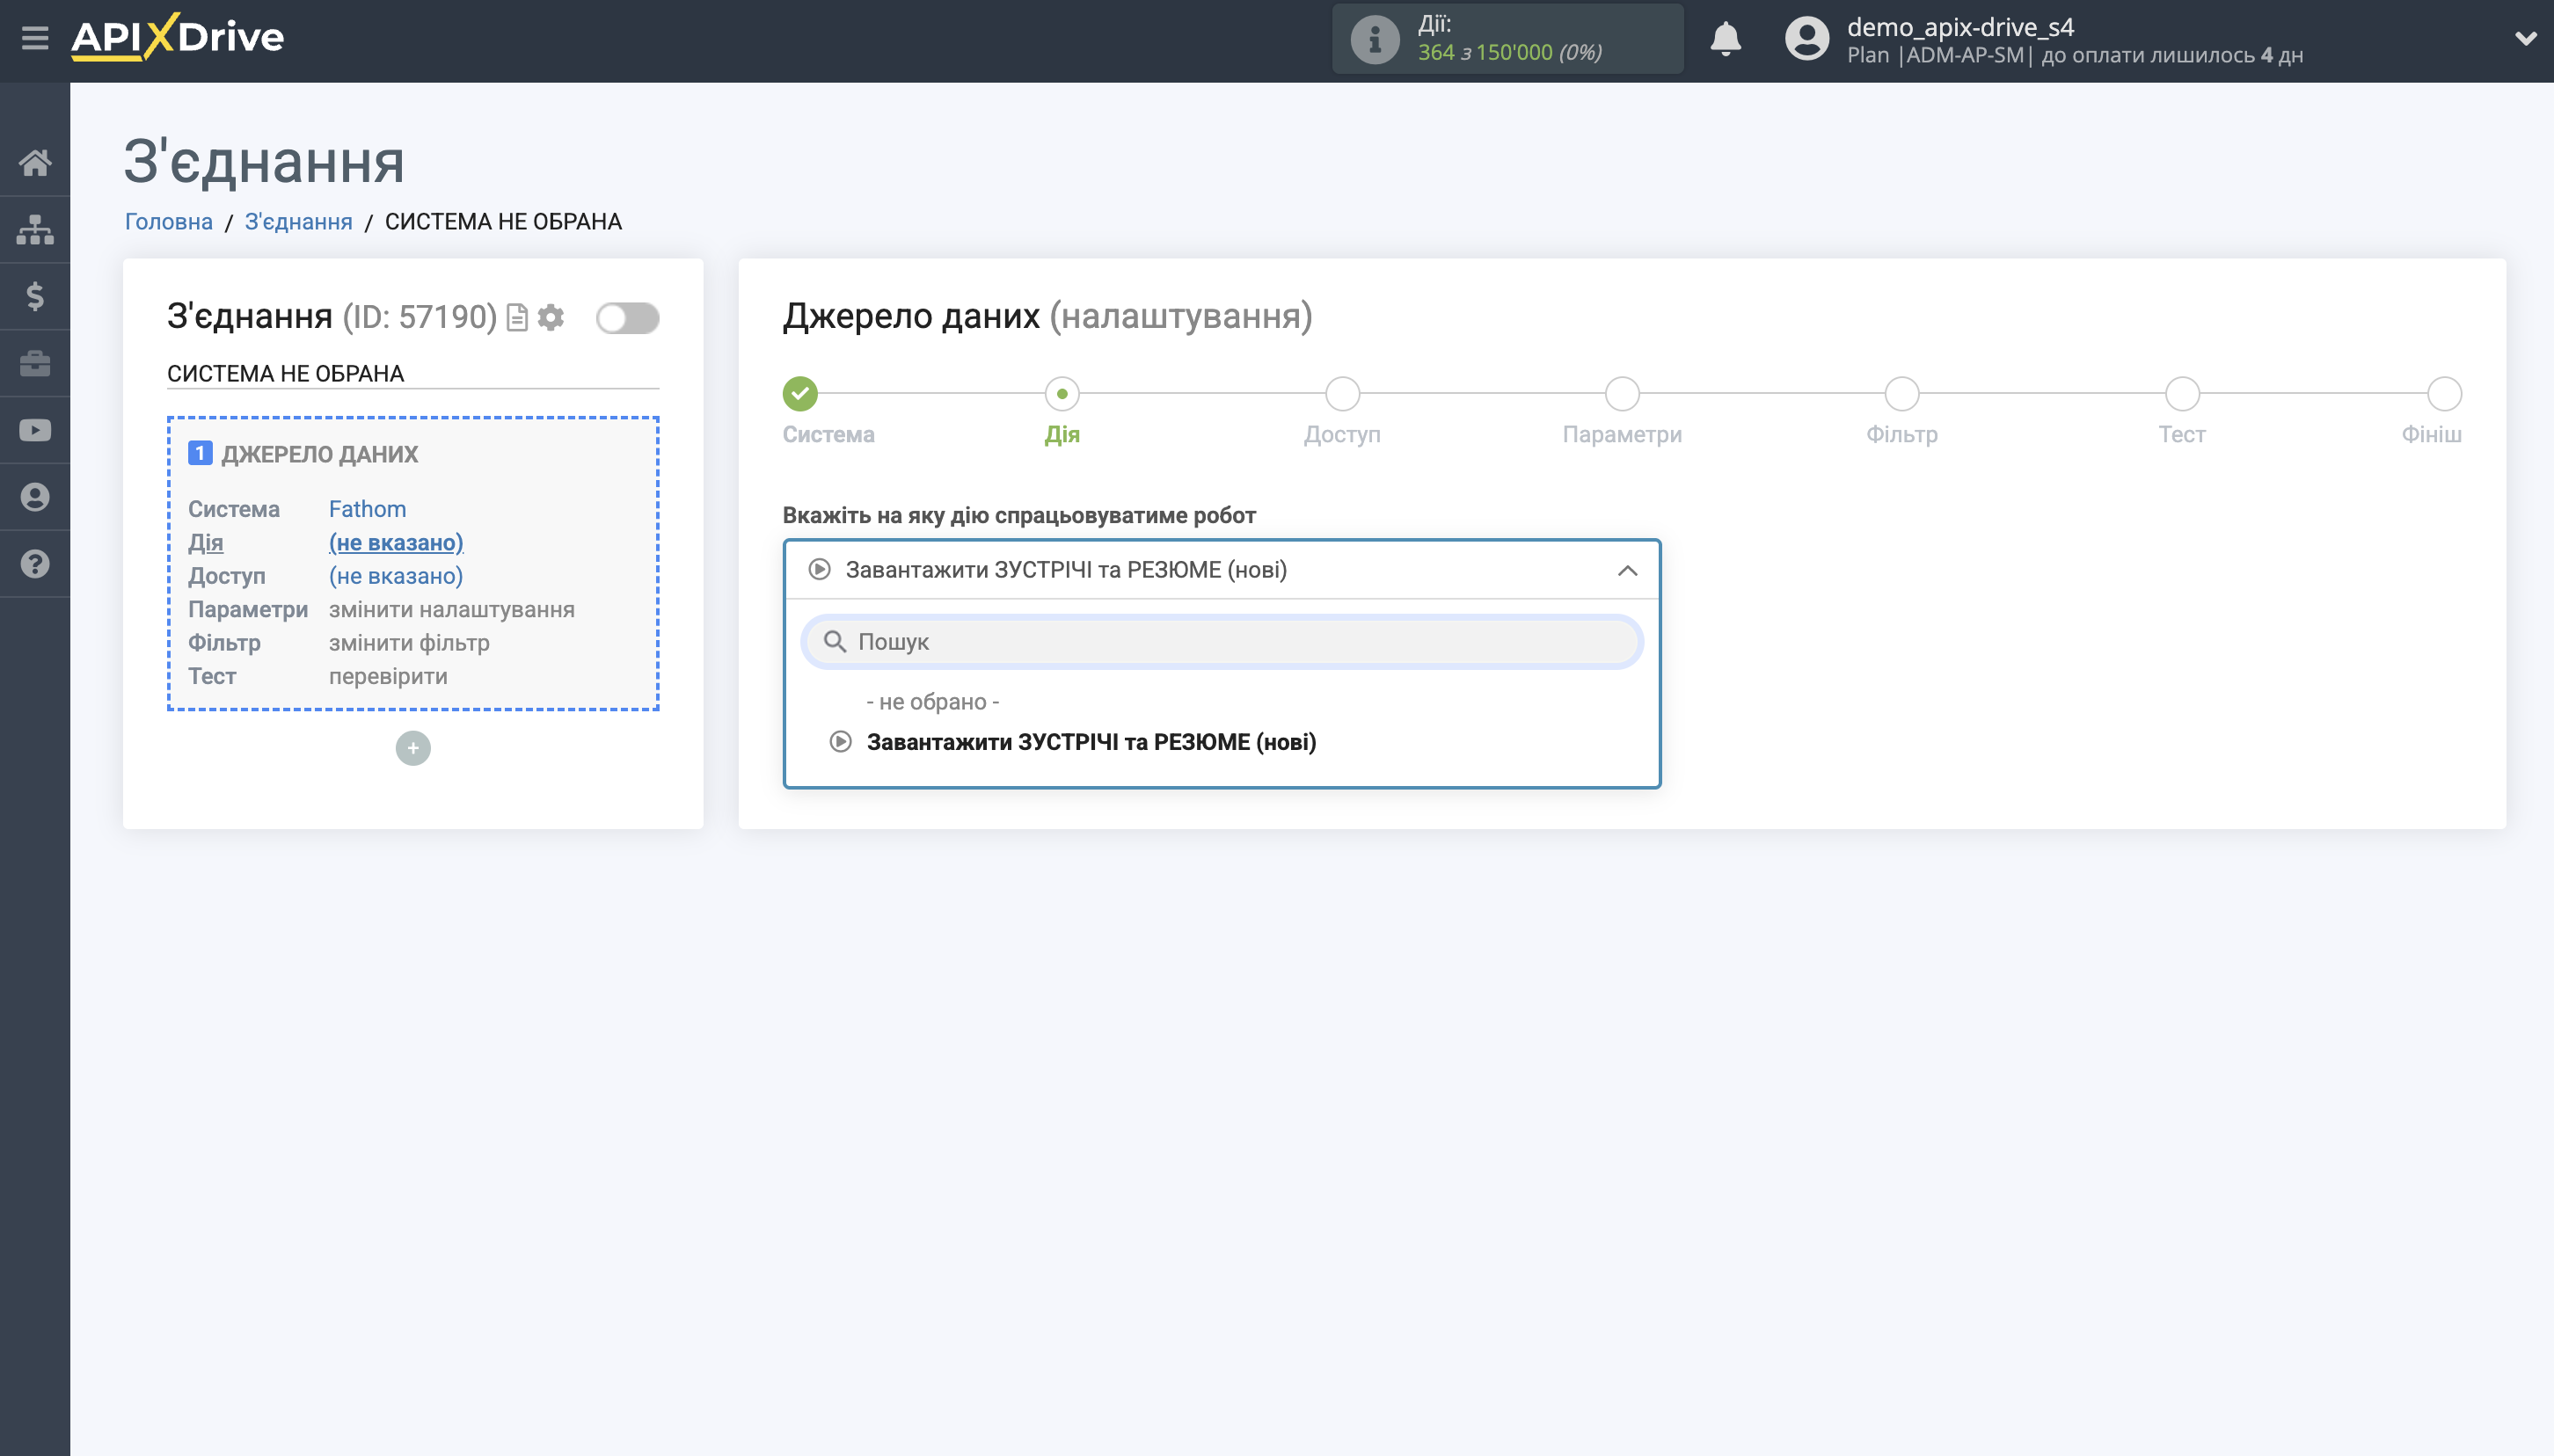Open connection settings gear icon
Viewport: 2554px width, 1456px height.
(x=553, y=317)
